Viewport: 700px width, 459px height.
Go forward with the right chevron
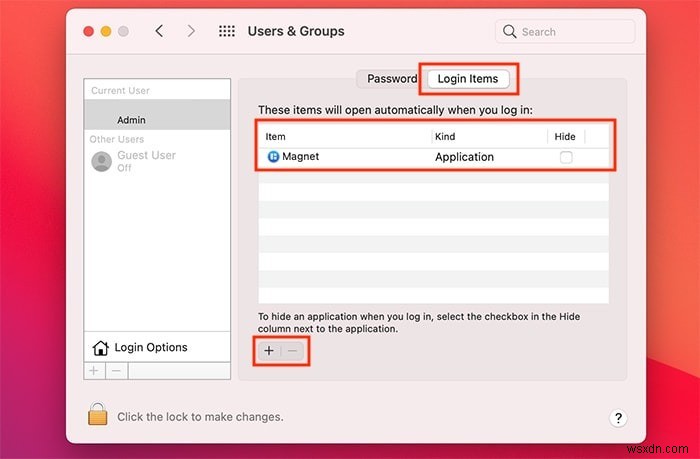tap(191, 31)
